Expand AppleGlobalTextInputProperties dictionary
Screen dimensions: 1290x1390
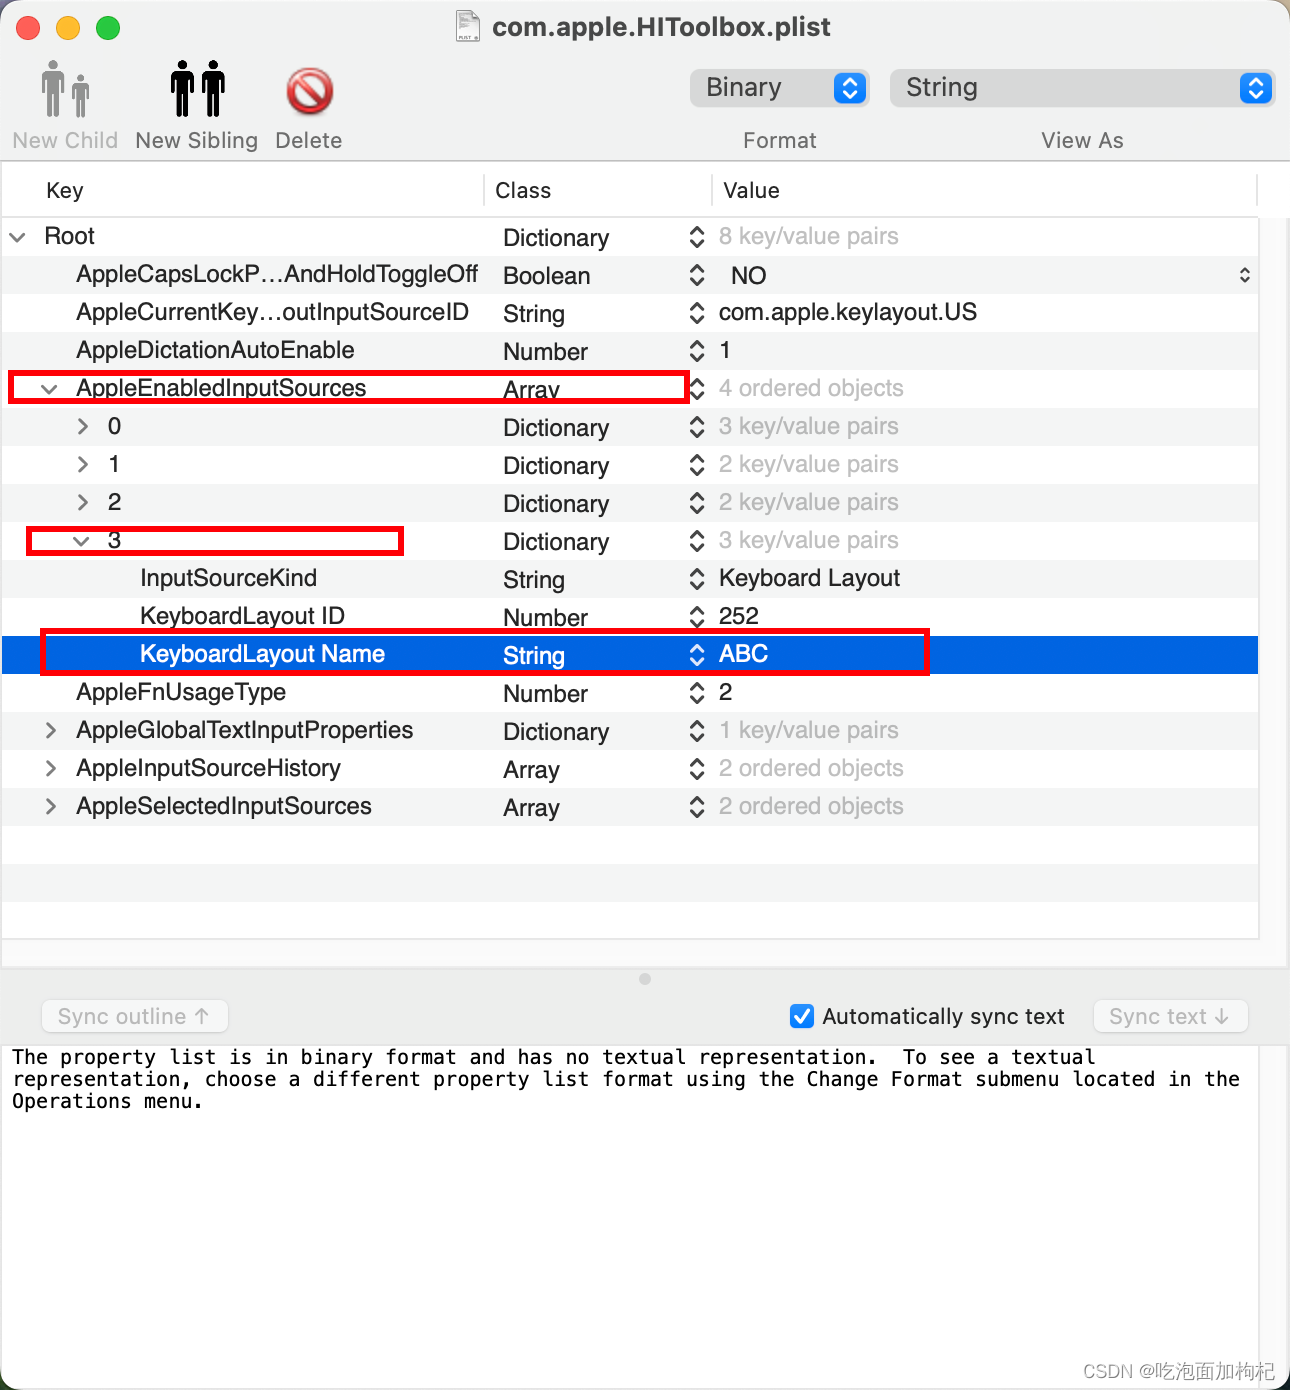click(51, 731)
